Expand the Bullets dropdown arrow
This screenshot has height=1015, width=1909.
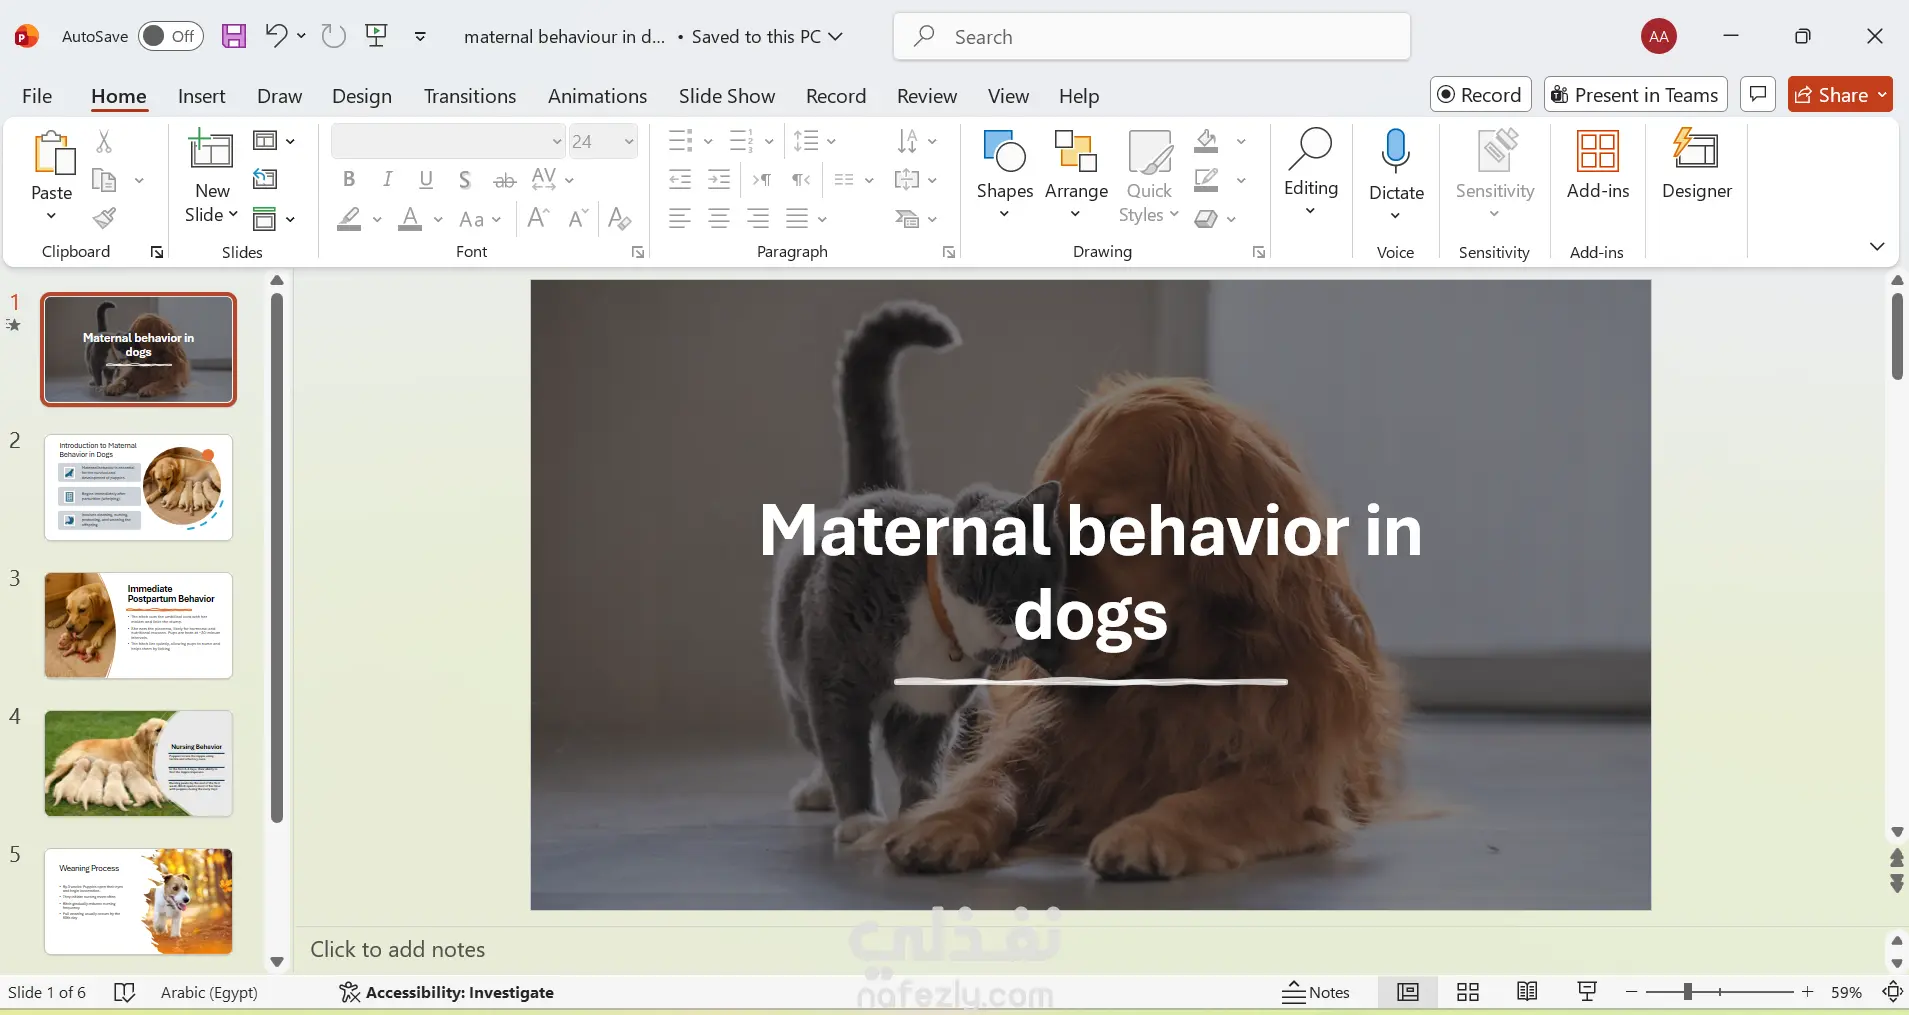(708, 141)
